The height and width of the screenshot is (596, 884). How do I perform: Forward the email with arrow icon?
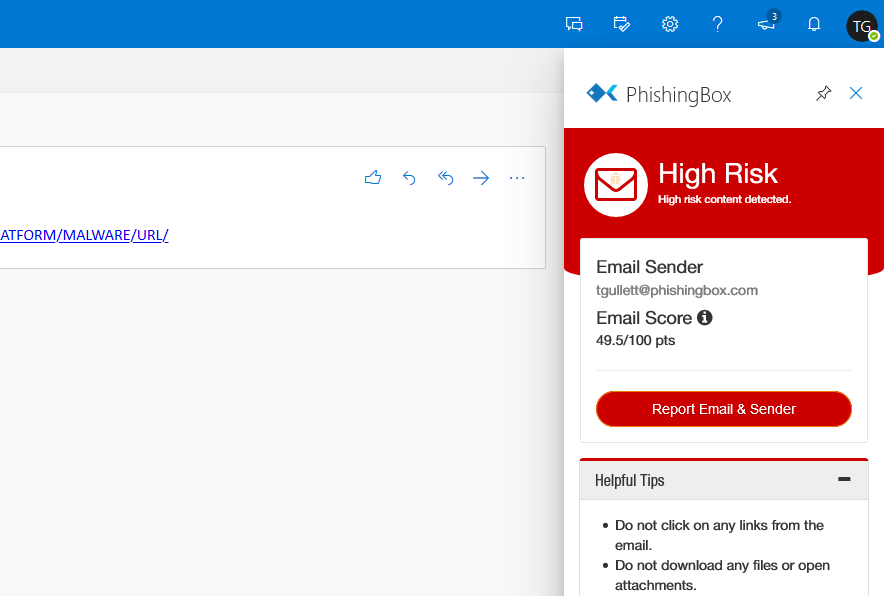coord(481,178)
